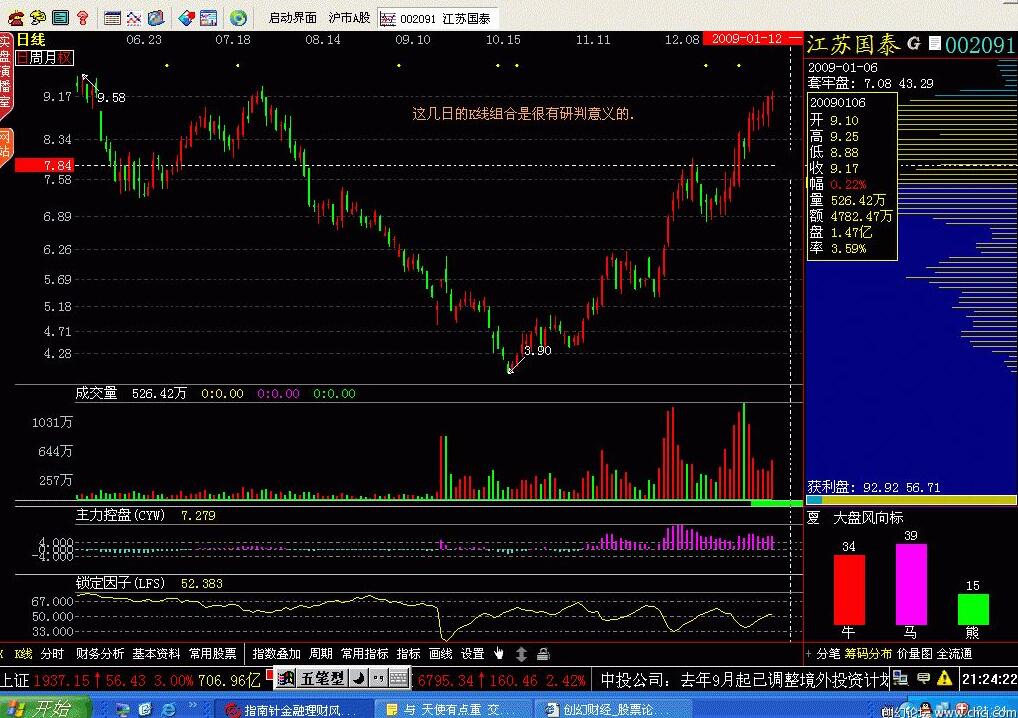Open the Windows 开始 start button
The height and width of the screenshot is (718, 1018).
point(44,708)
